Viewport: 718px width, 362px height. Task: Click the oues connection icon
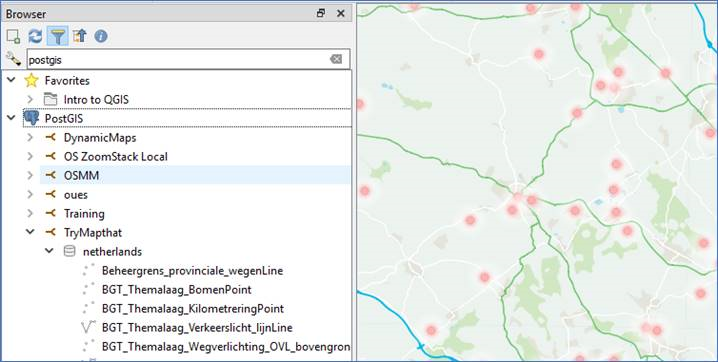click(50, 194)
